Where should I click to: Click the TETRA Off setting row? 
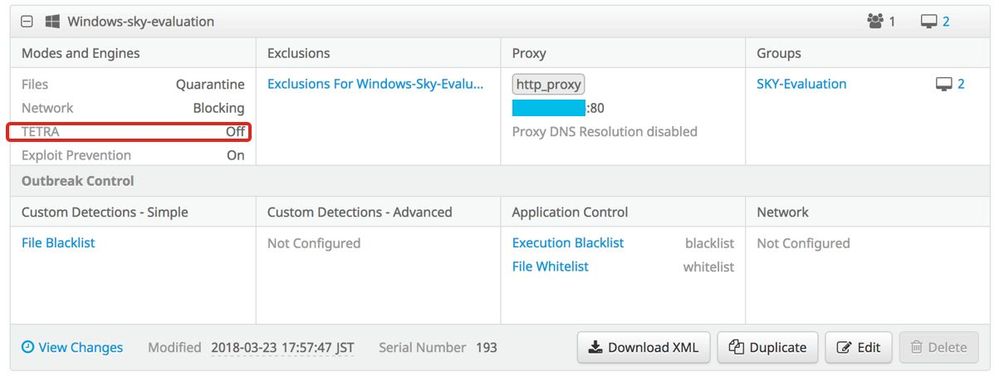click(x=129, y=132)
